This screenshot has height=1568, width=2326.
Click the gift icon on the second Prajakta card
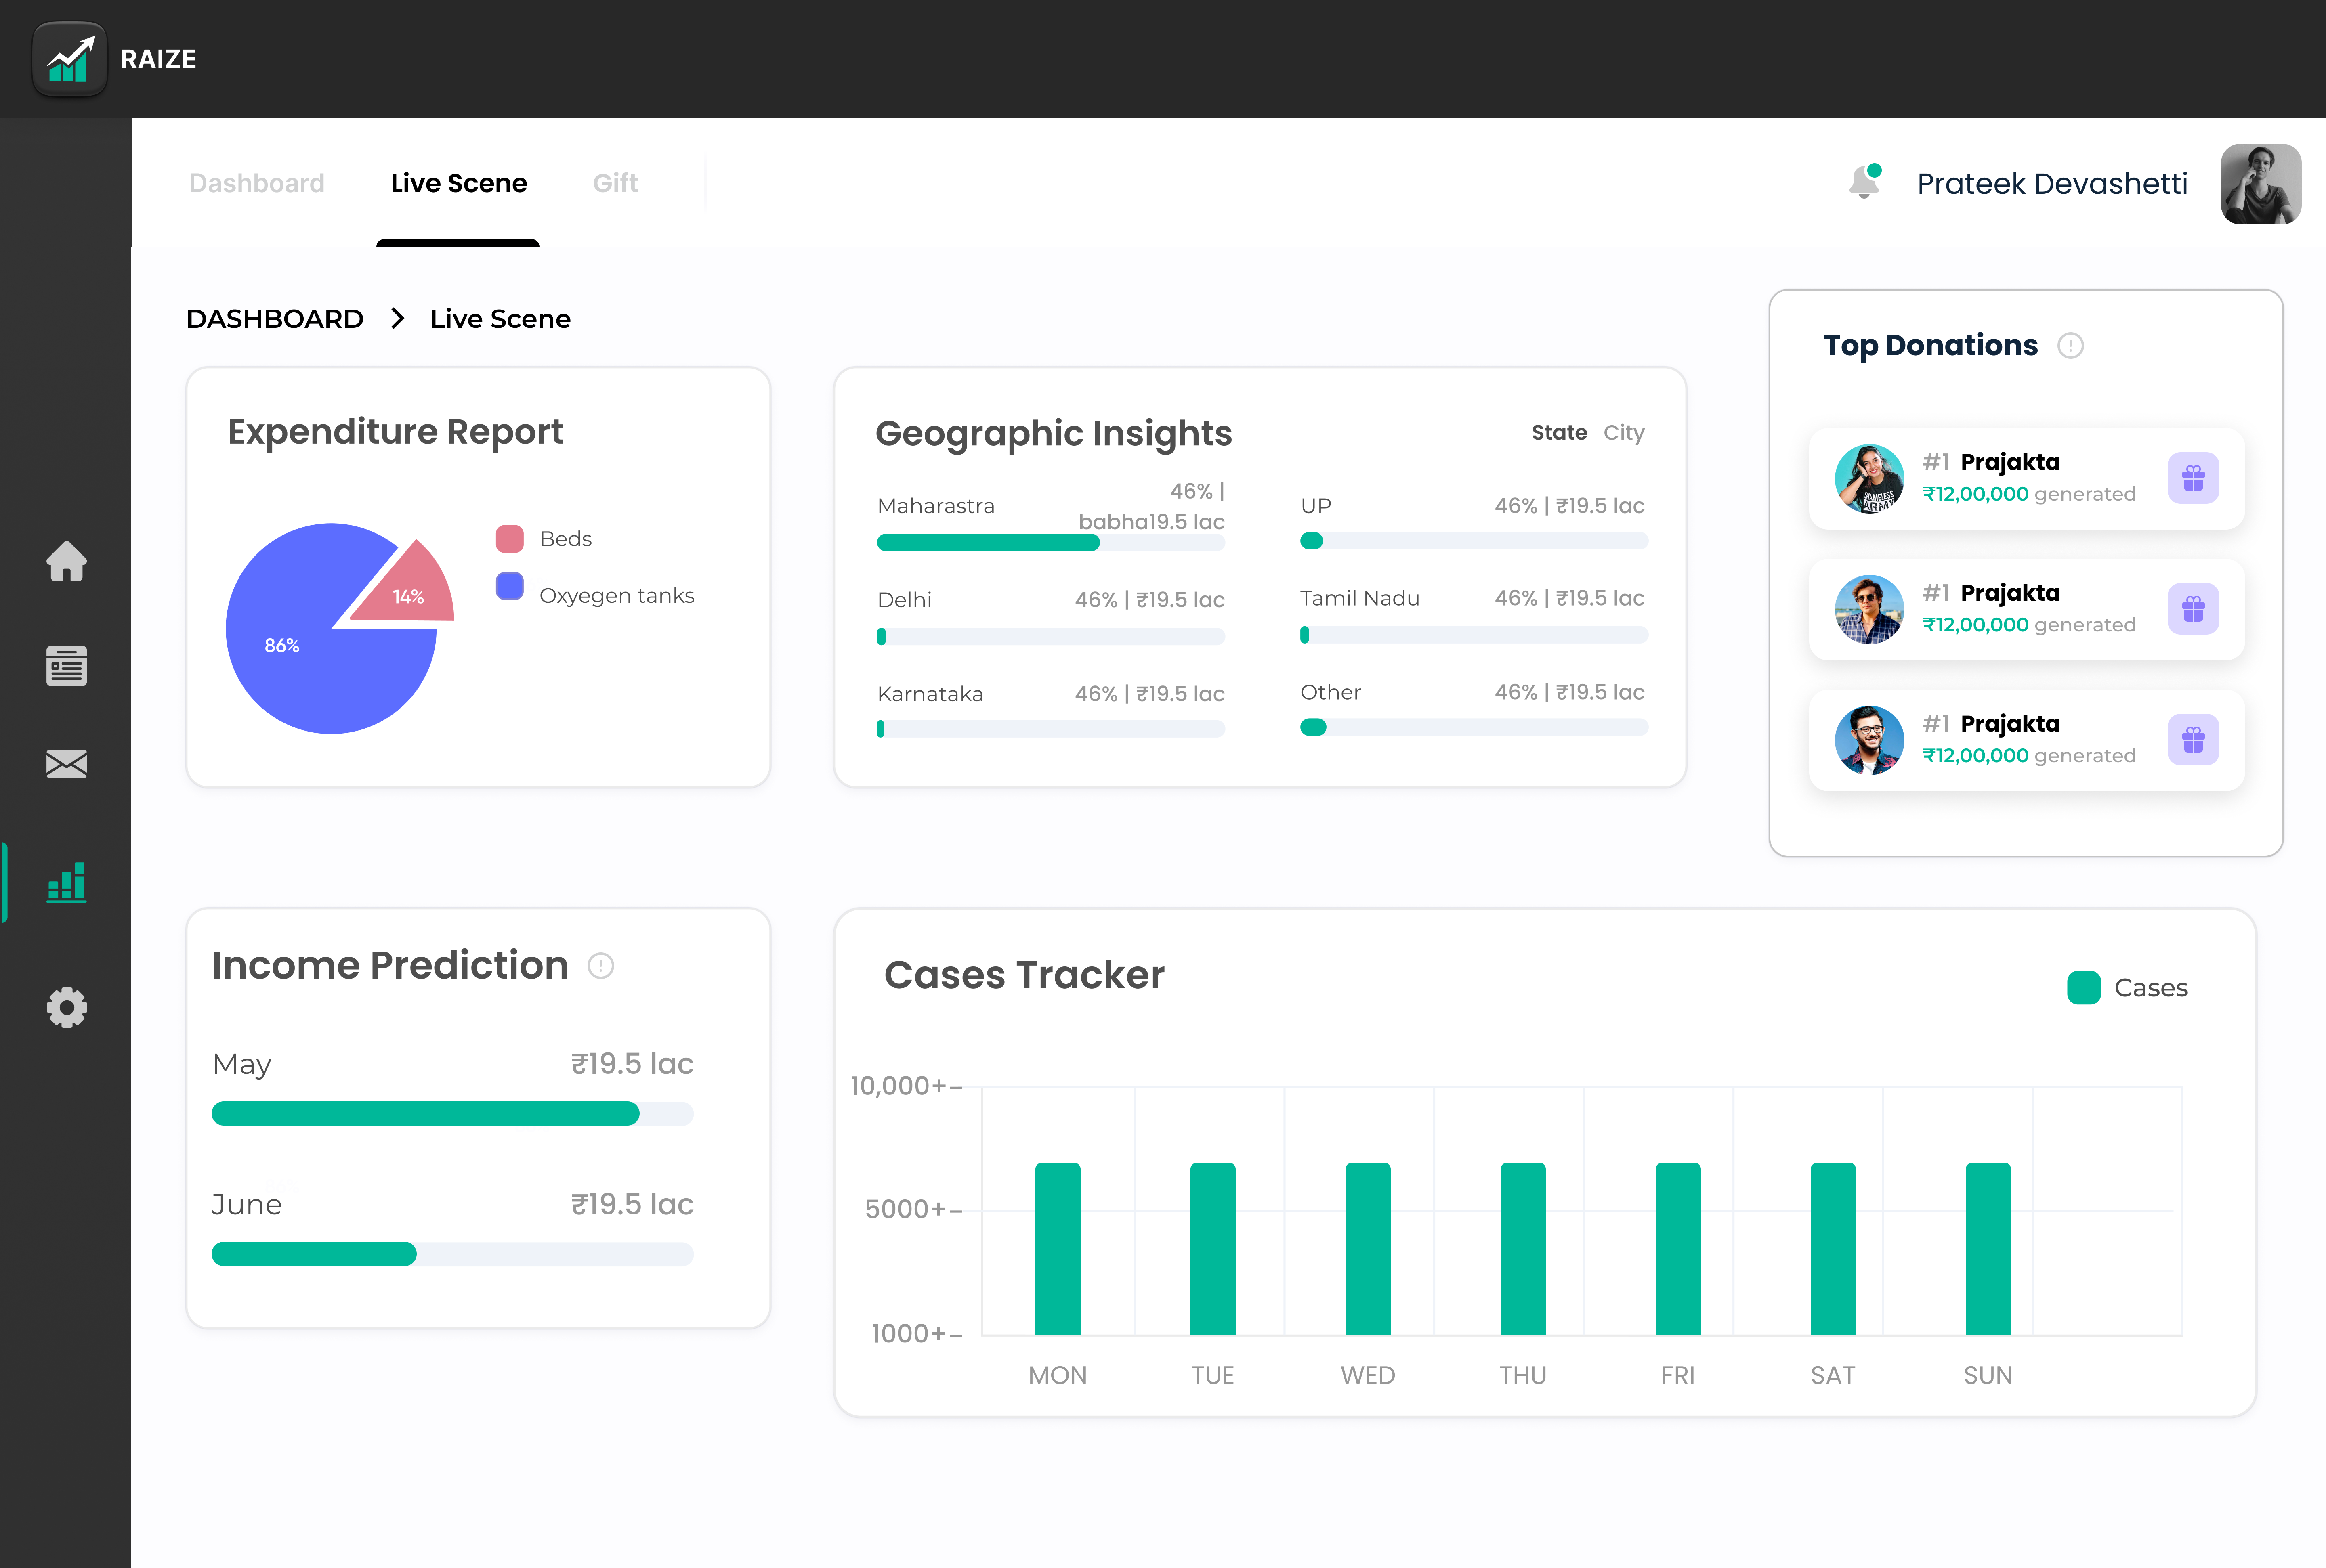pyautogui.click(x=2193, y=609)
